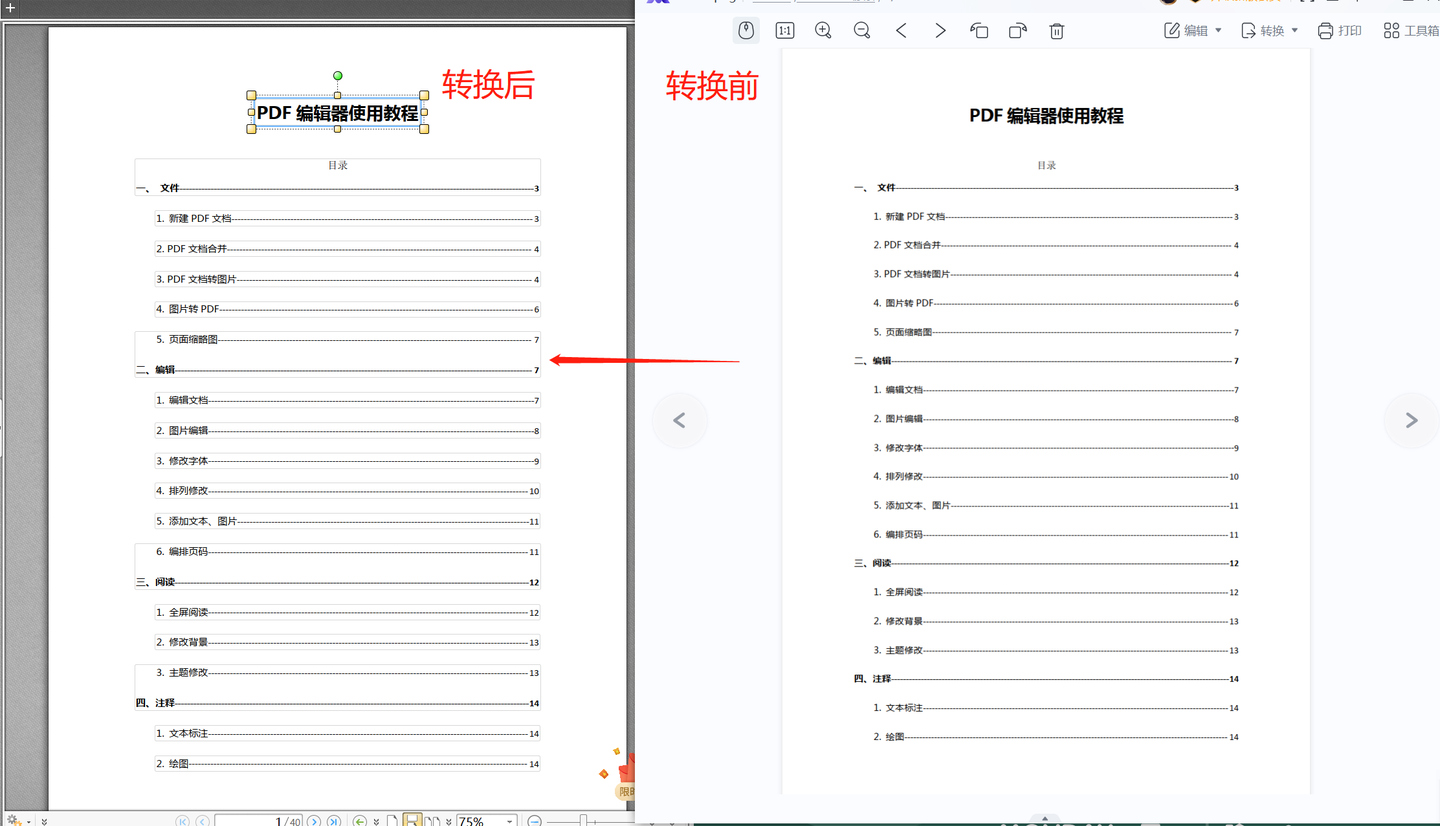Click the 打印 print button
The image size is (1440, 826).
point(1339,31)
